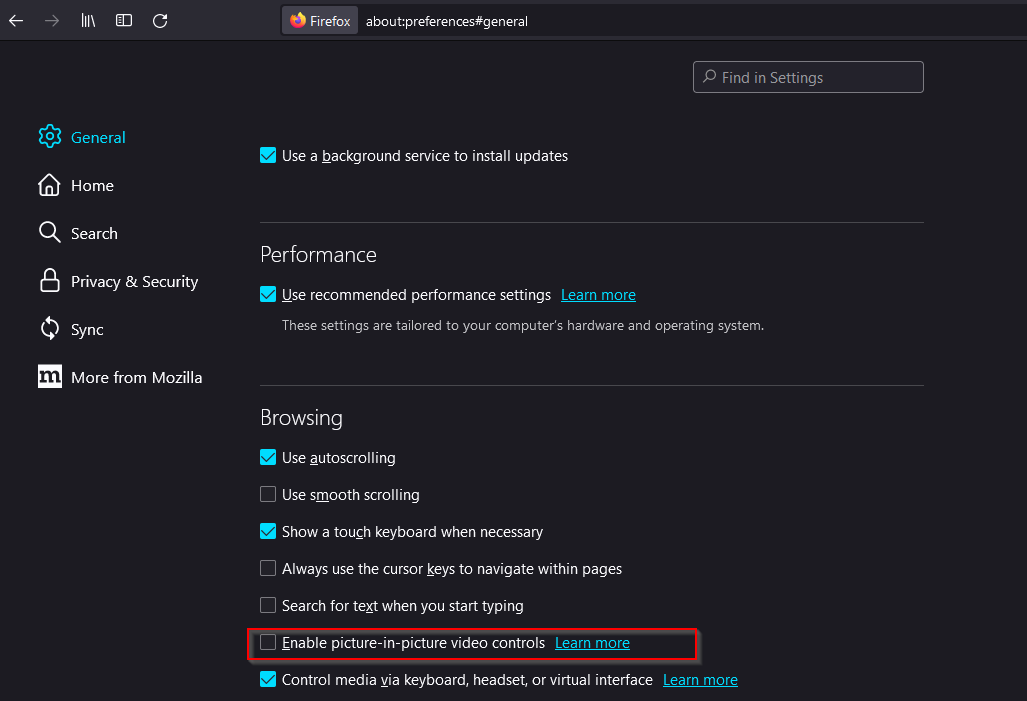This screenshot has height=701, width=1027.
Task: Click the back arrow navigation button
Action: click(x=16, y=21)
